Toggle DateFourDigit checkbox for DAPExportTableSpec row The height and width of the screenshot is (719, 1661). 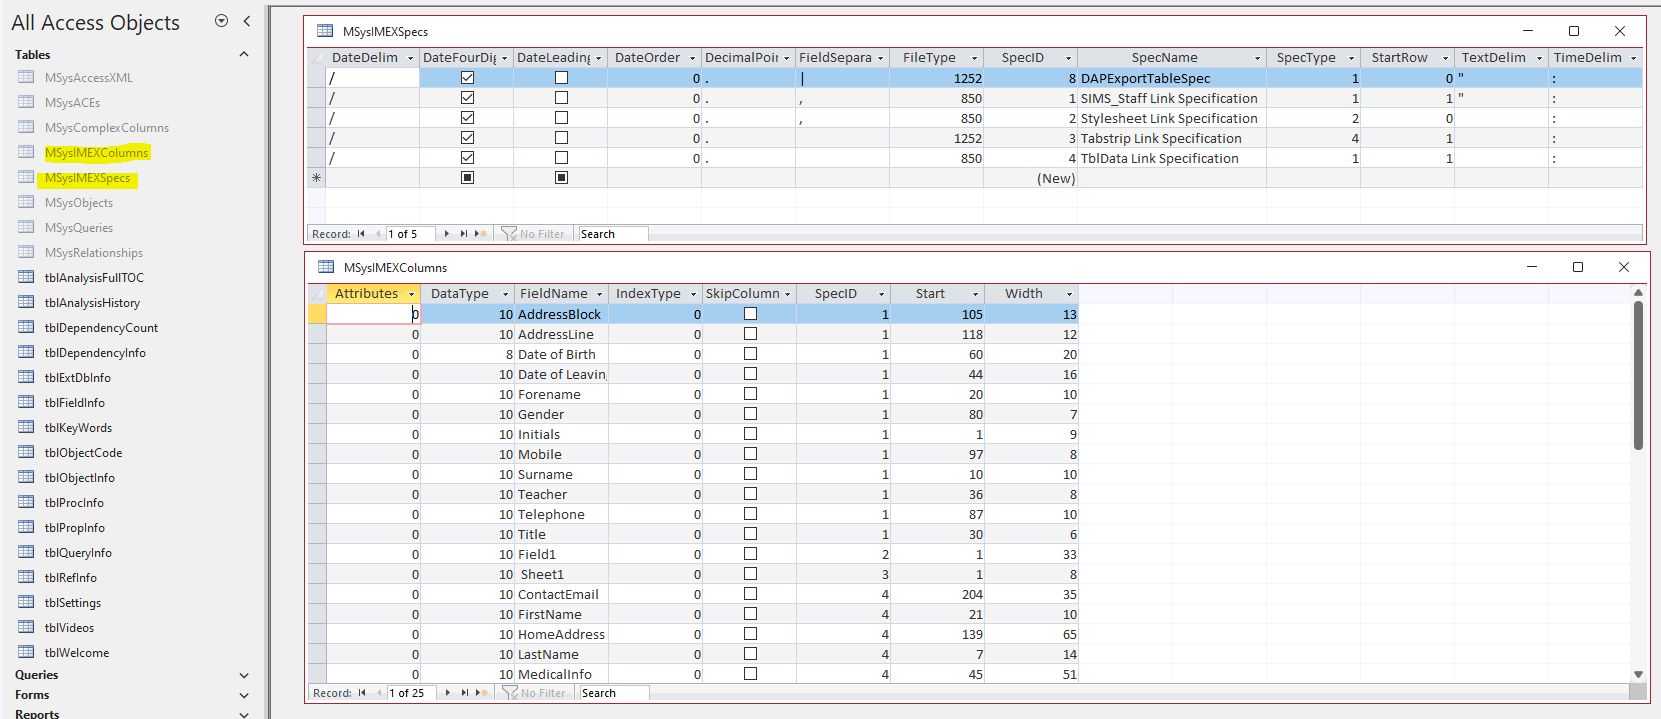[x=467, y=78]
